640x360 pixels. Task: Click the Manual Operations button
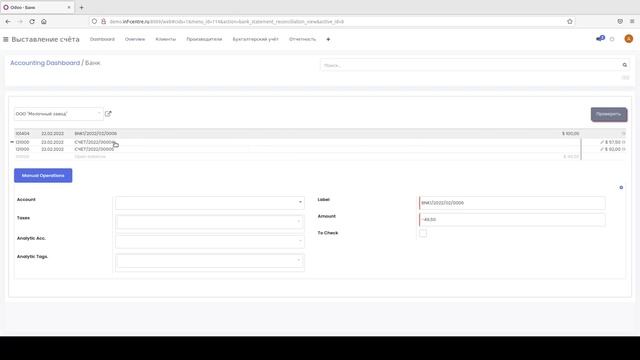43,176
